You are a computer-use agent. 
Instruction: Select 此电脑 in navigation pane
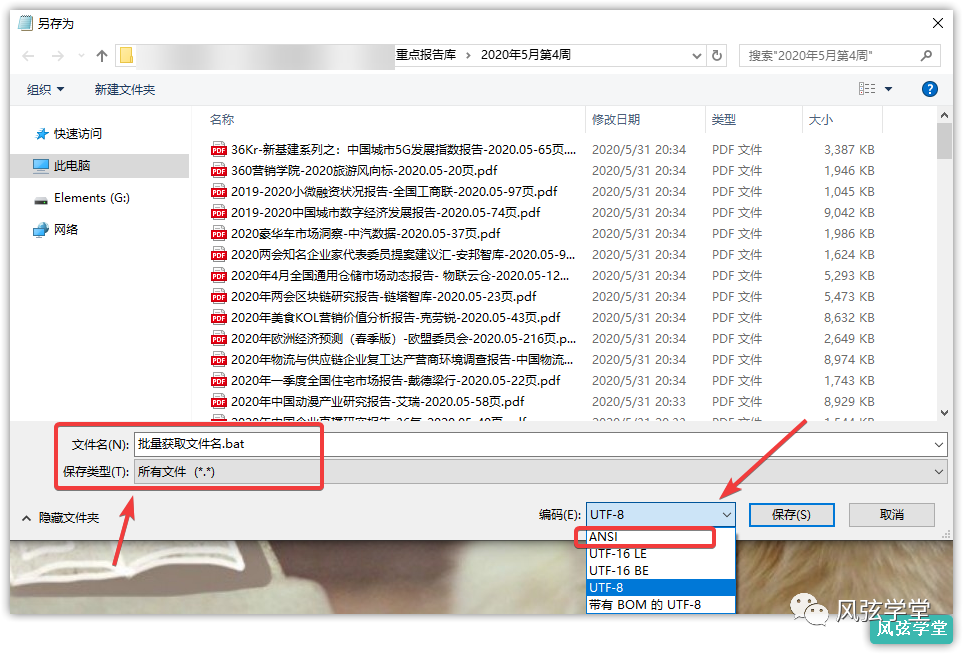[x=99, y=165]
